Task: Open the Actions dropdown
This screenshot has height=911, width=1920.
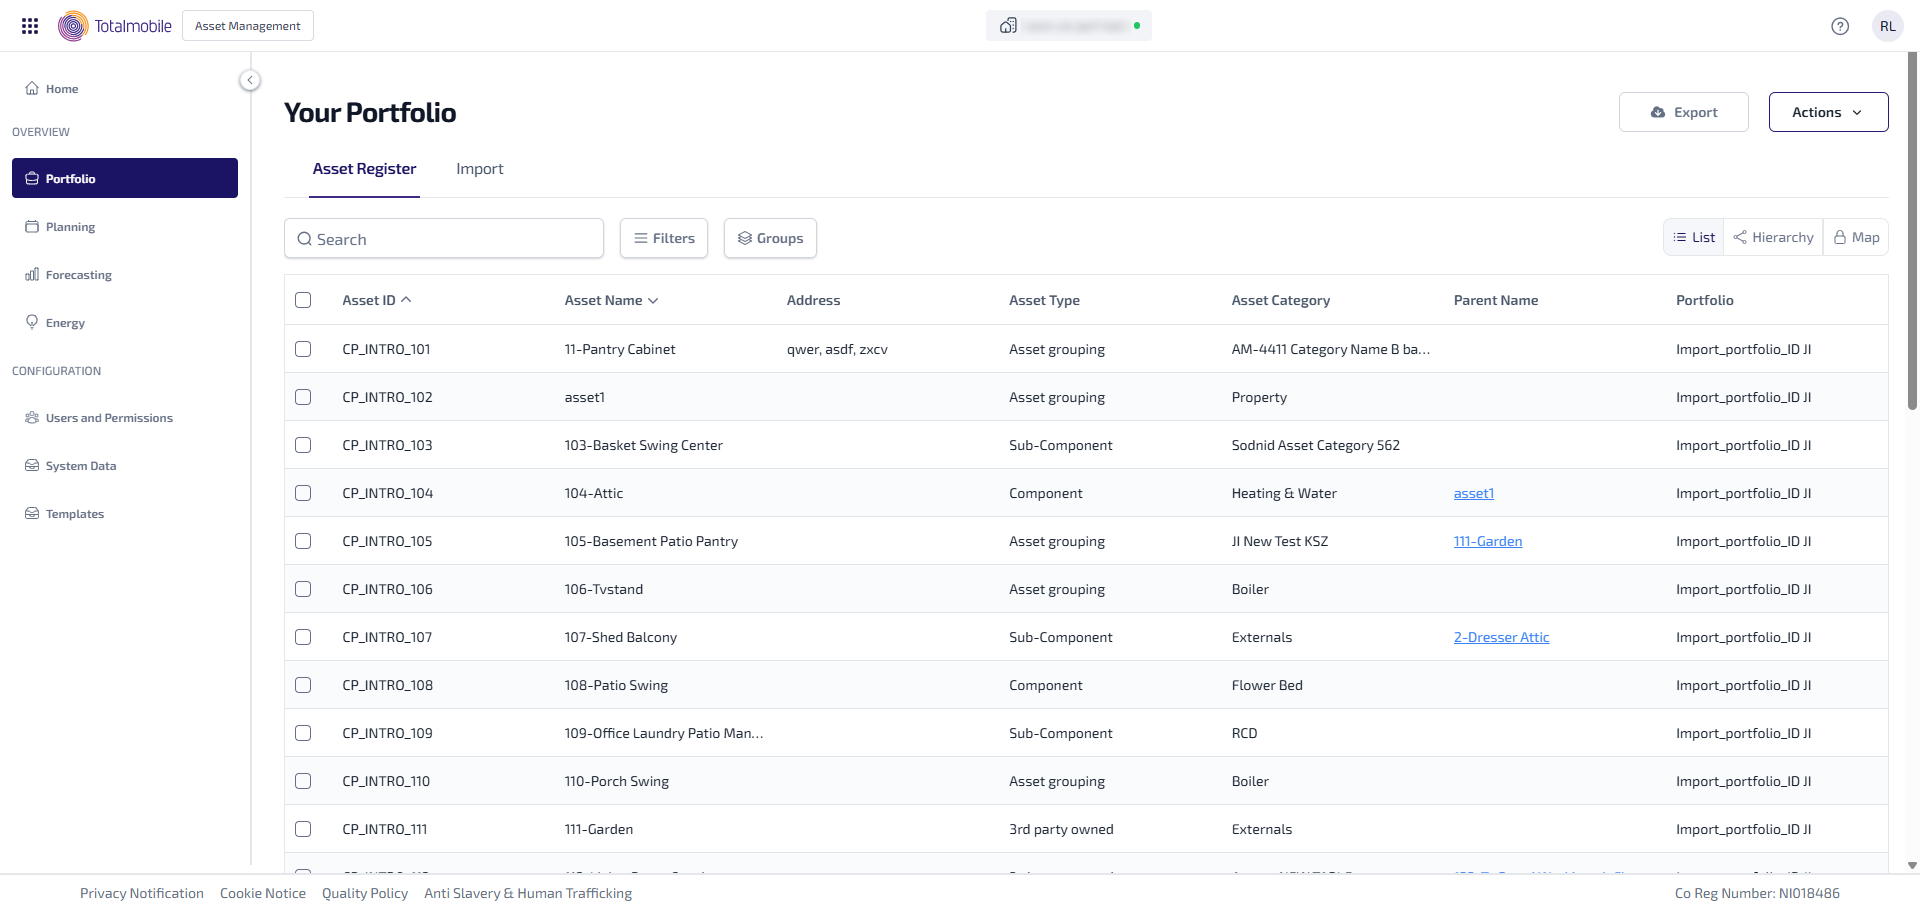Action: pos(1828,112)
